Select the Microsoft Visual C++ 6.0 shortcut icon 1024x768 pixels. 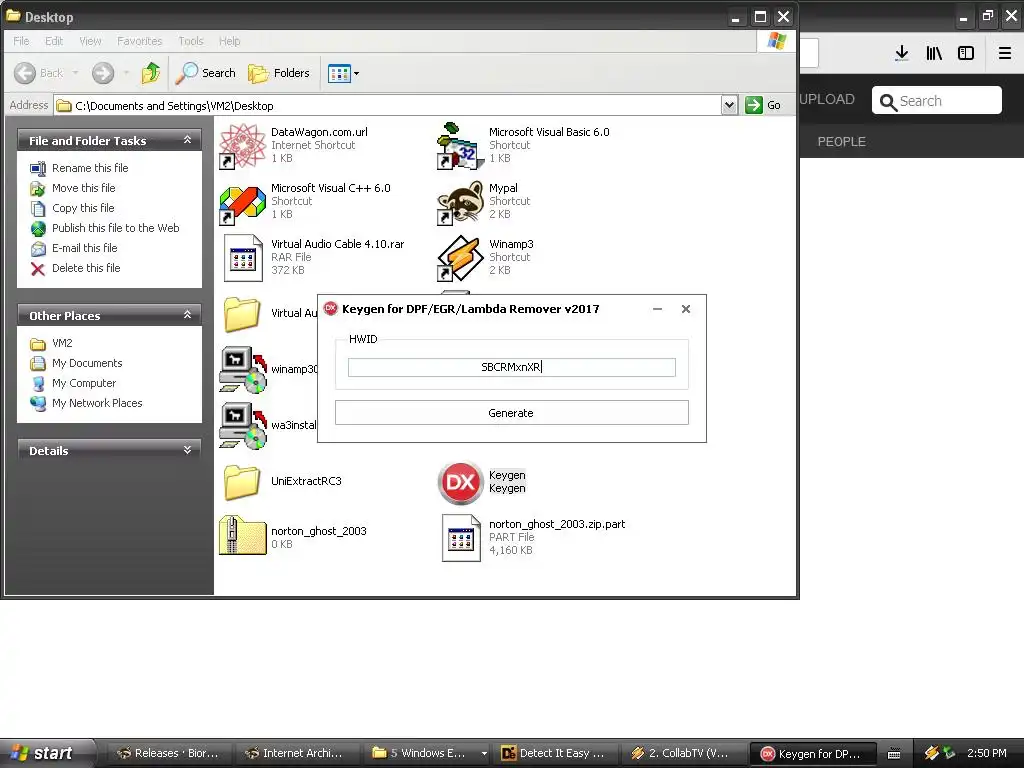[242, 204]
